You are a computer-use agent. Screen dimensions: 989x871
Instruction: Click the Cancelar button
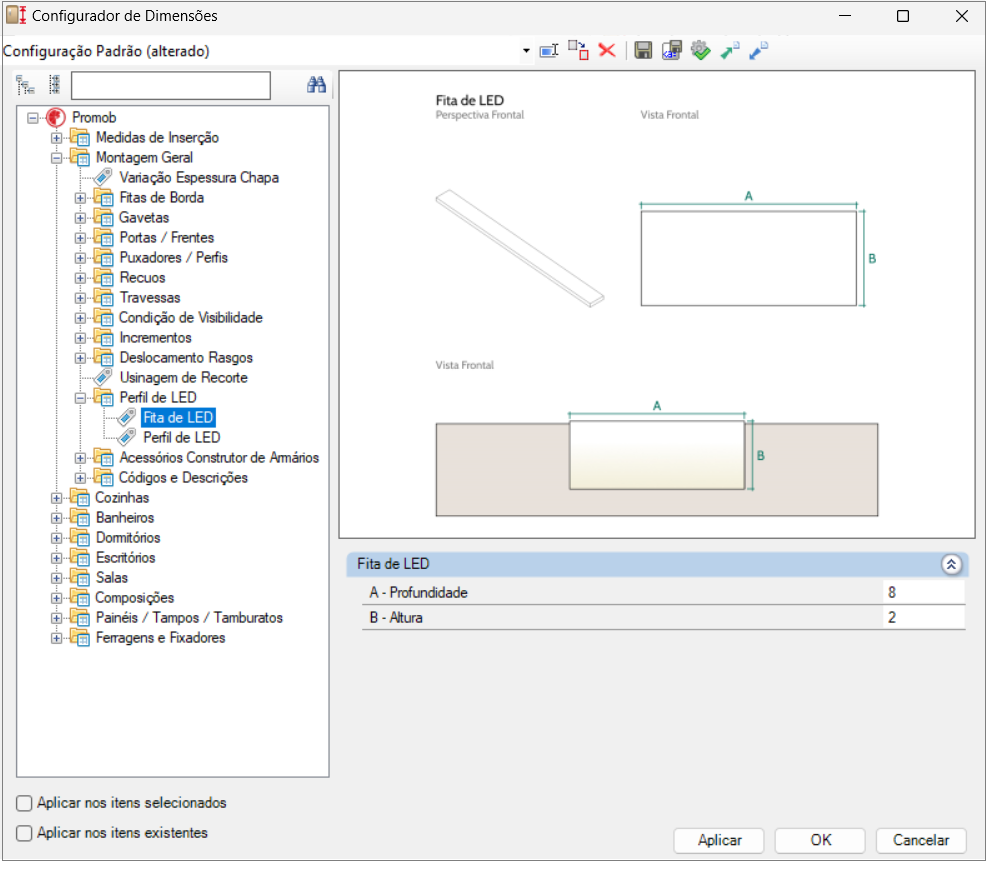(x=920, y=840)
